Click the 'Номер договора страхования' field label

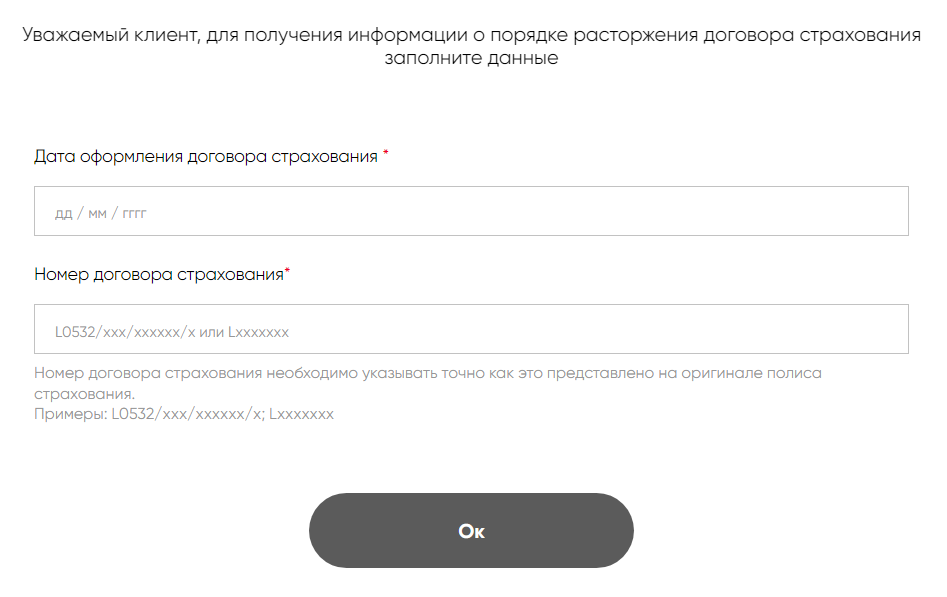[158, 275]
